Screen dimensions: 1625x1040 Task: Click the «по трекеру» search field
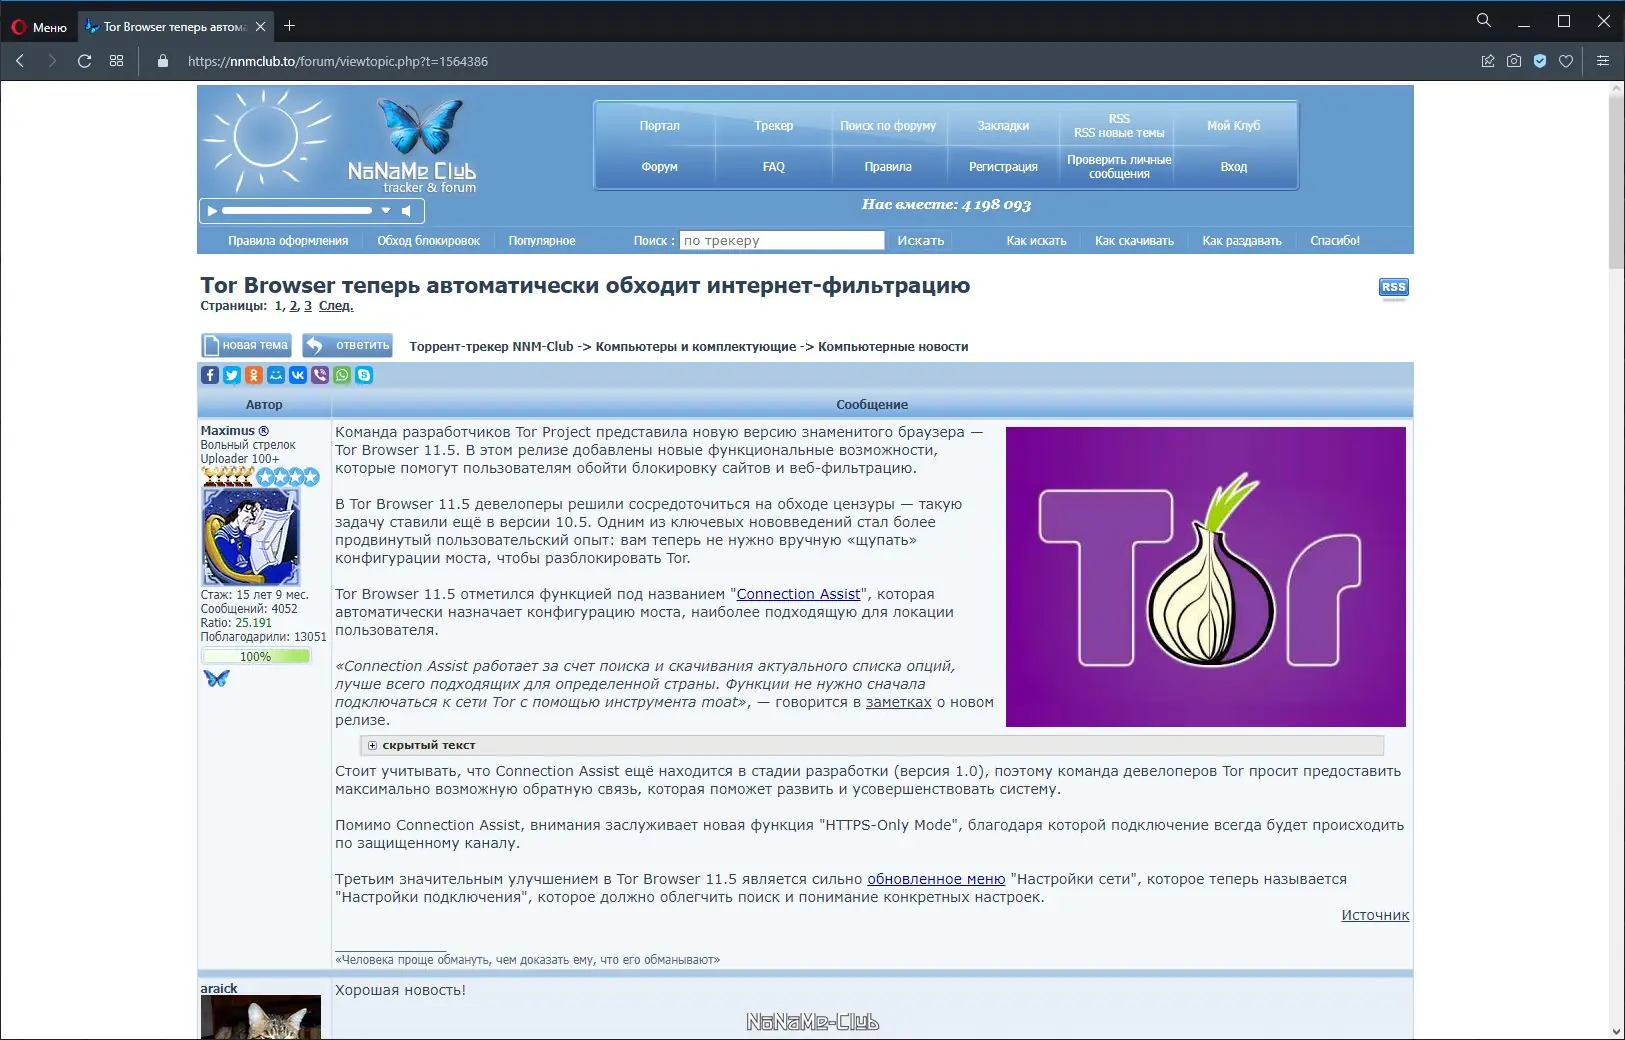tap(783, 240)
